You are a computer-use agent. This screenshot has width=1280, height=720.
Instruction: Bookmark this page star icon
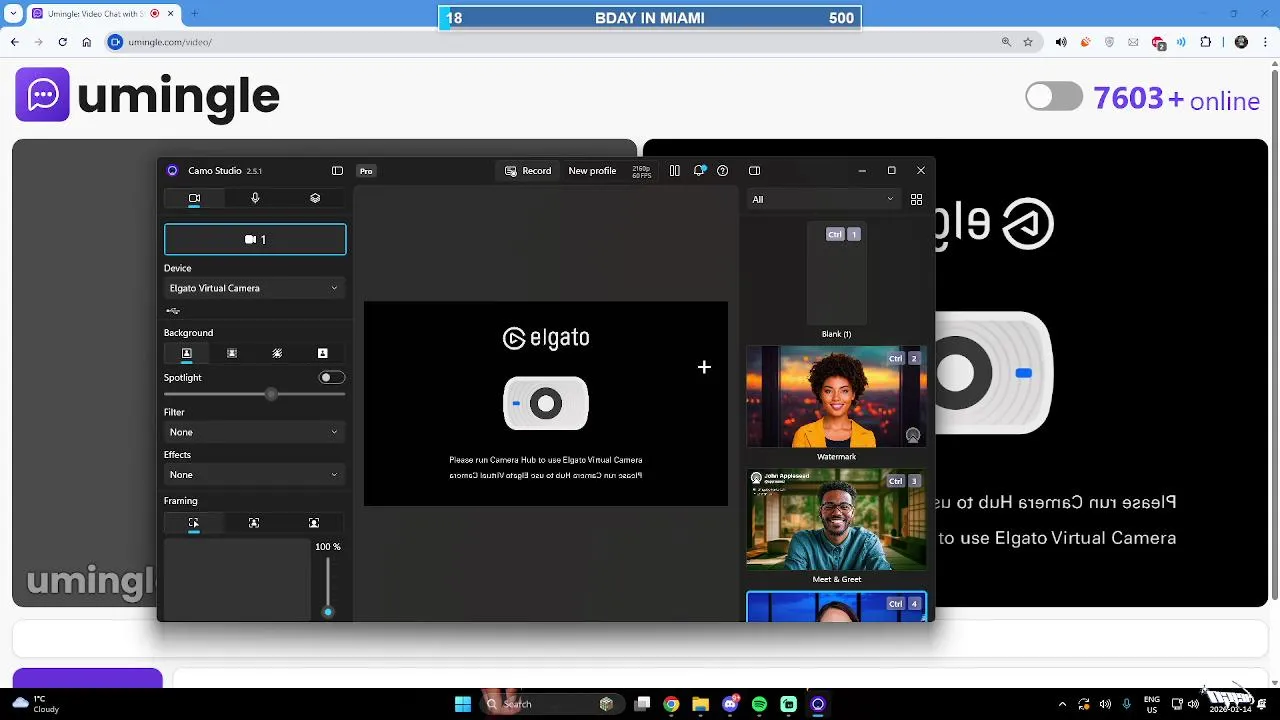[x=1028, y=42]
